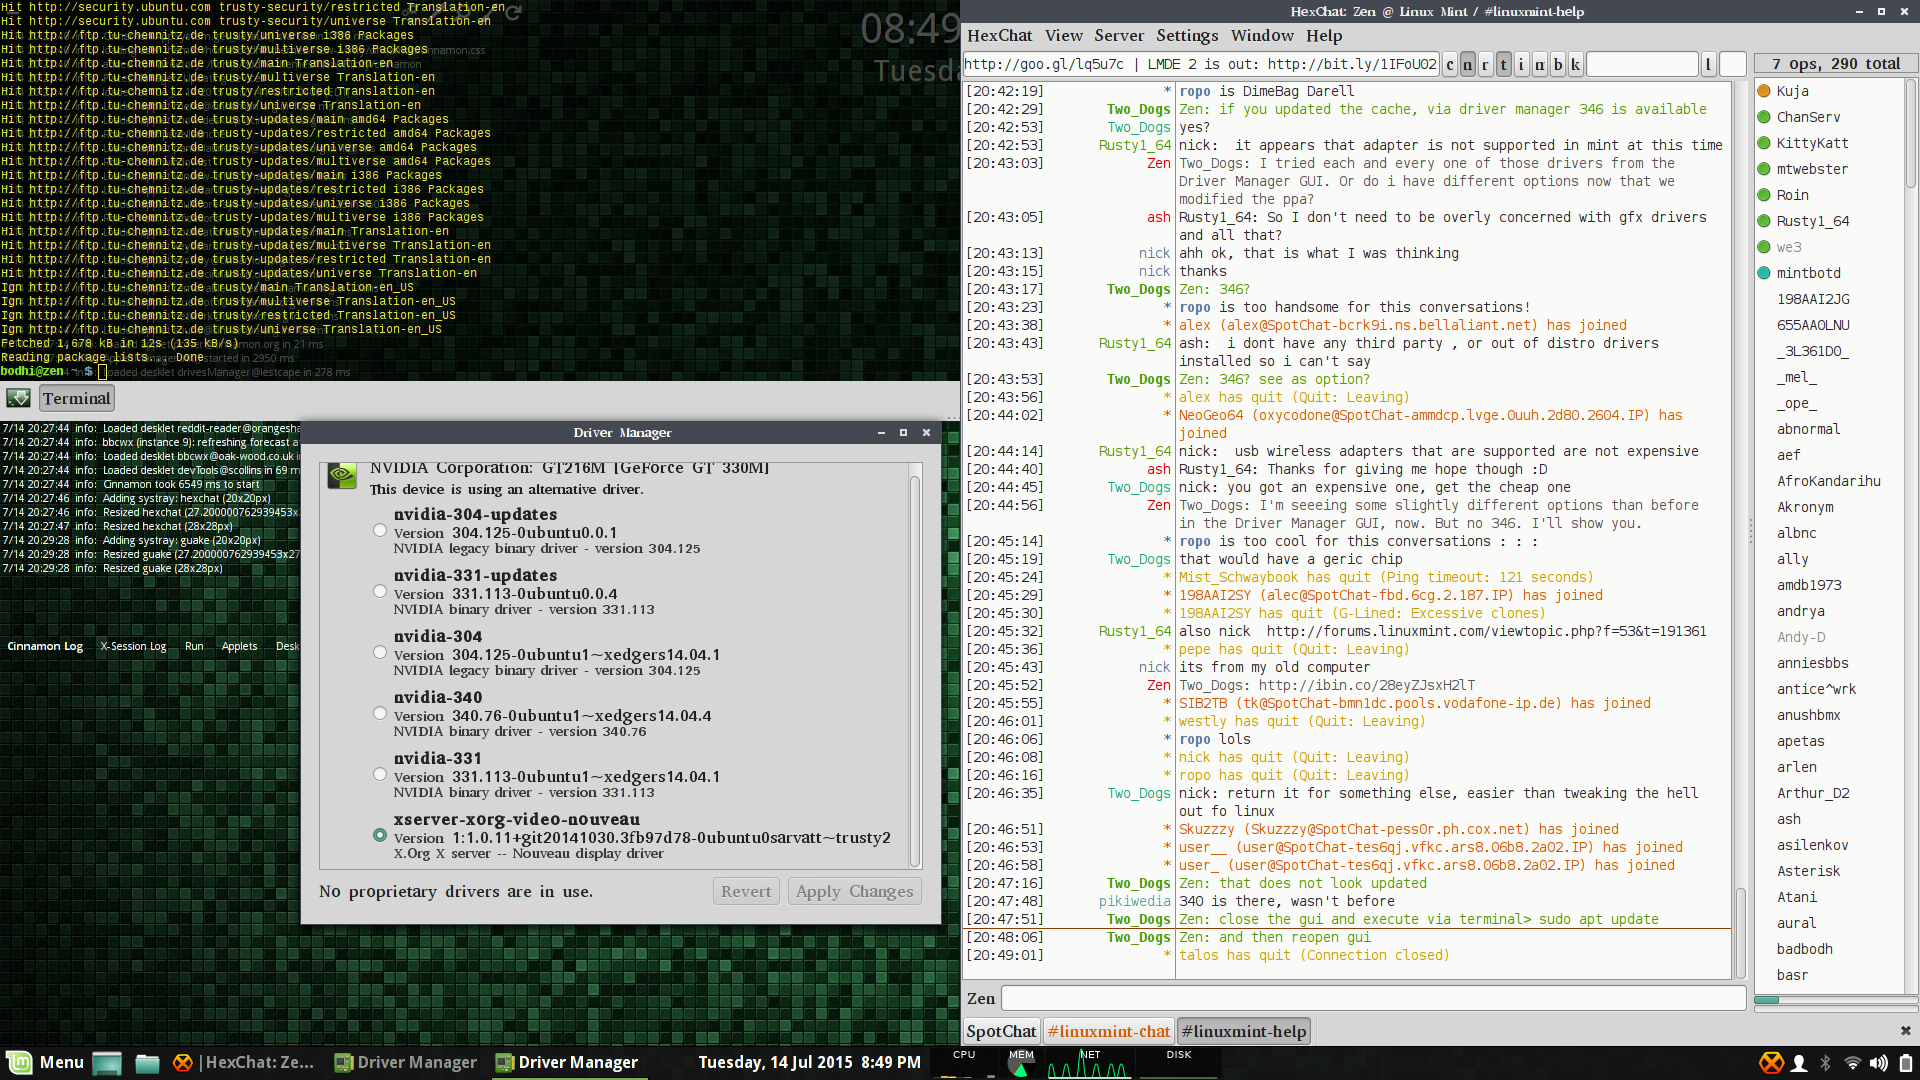This screenshot has height=1080, width=1920.
Task: Open the View menu in HexChat
Action: [x=1064, y=35]
